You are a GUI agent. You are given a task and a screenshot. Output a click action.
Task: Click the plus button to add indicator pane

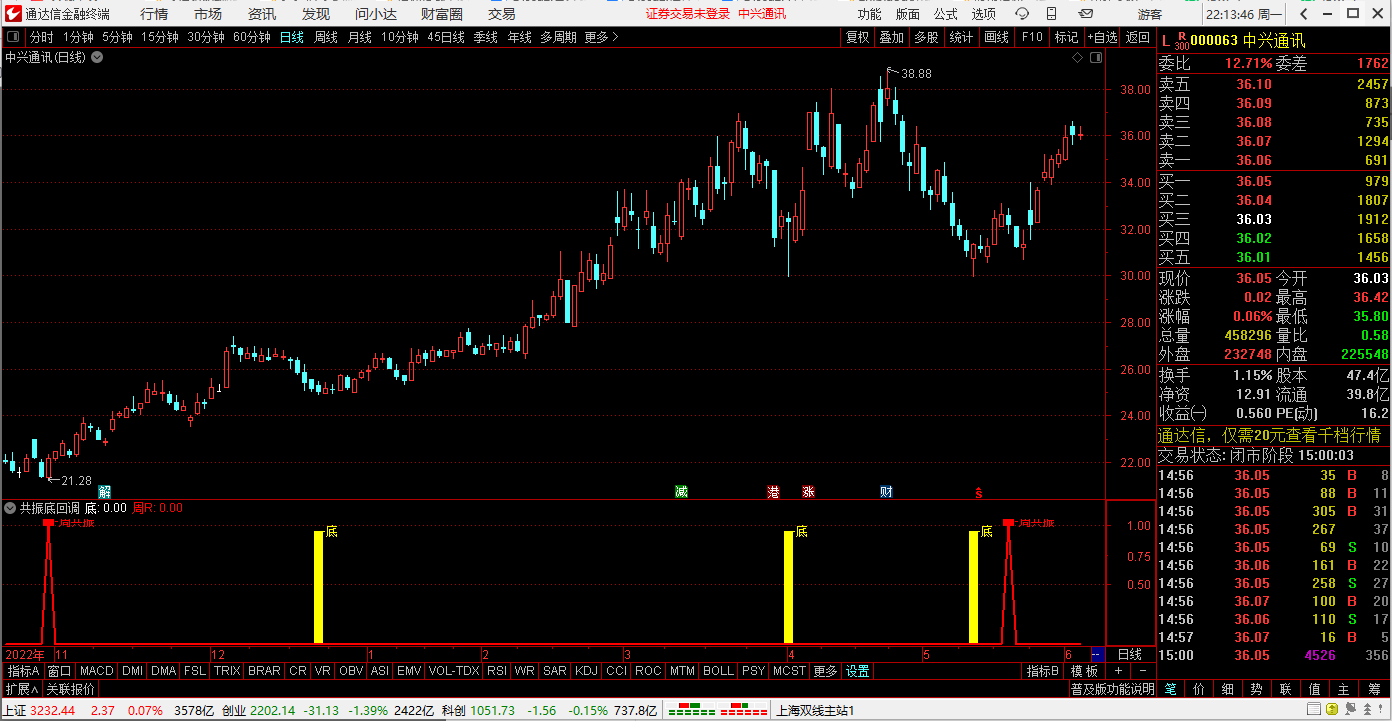click(x=1118, y=671)
